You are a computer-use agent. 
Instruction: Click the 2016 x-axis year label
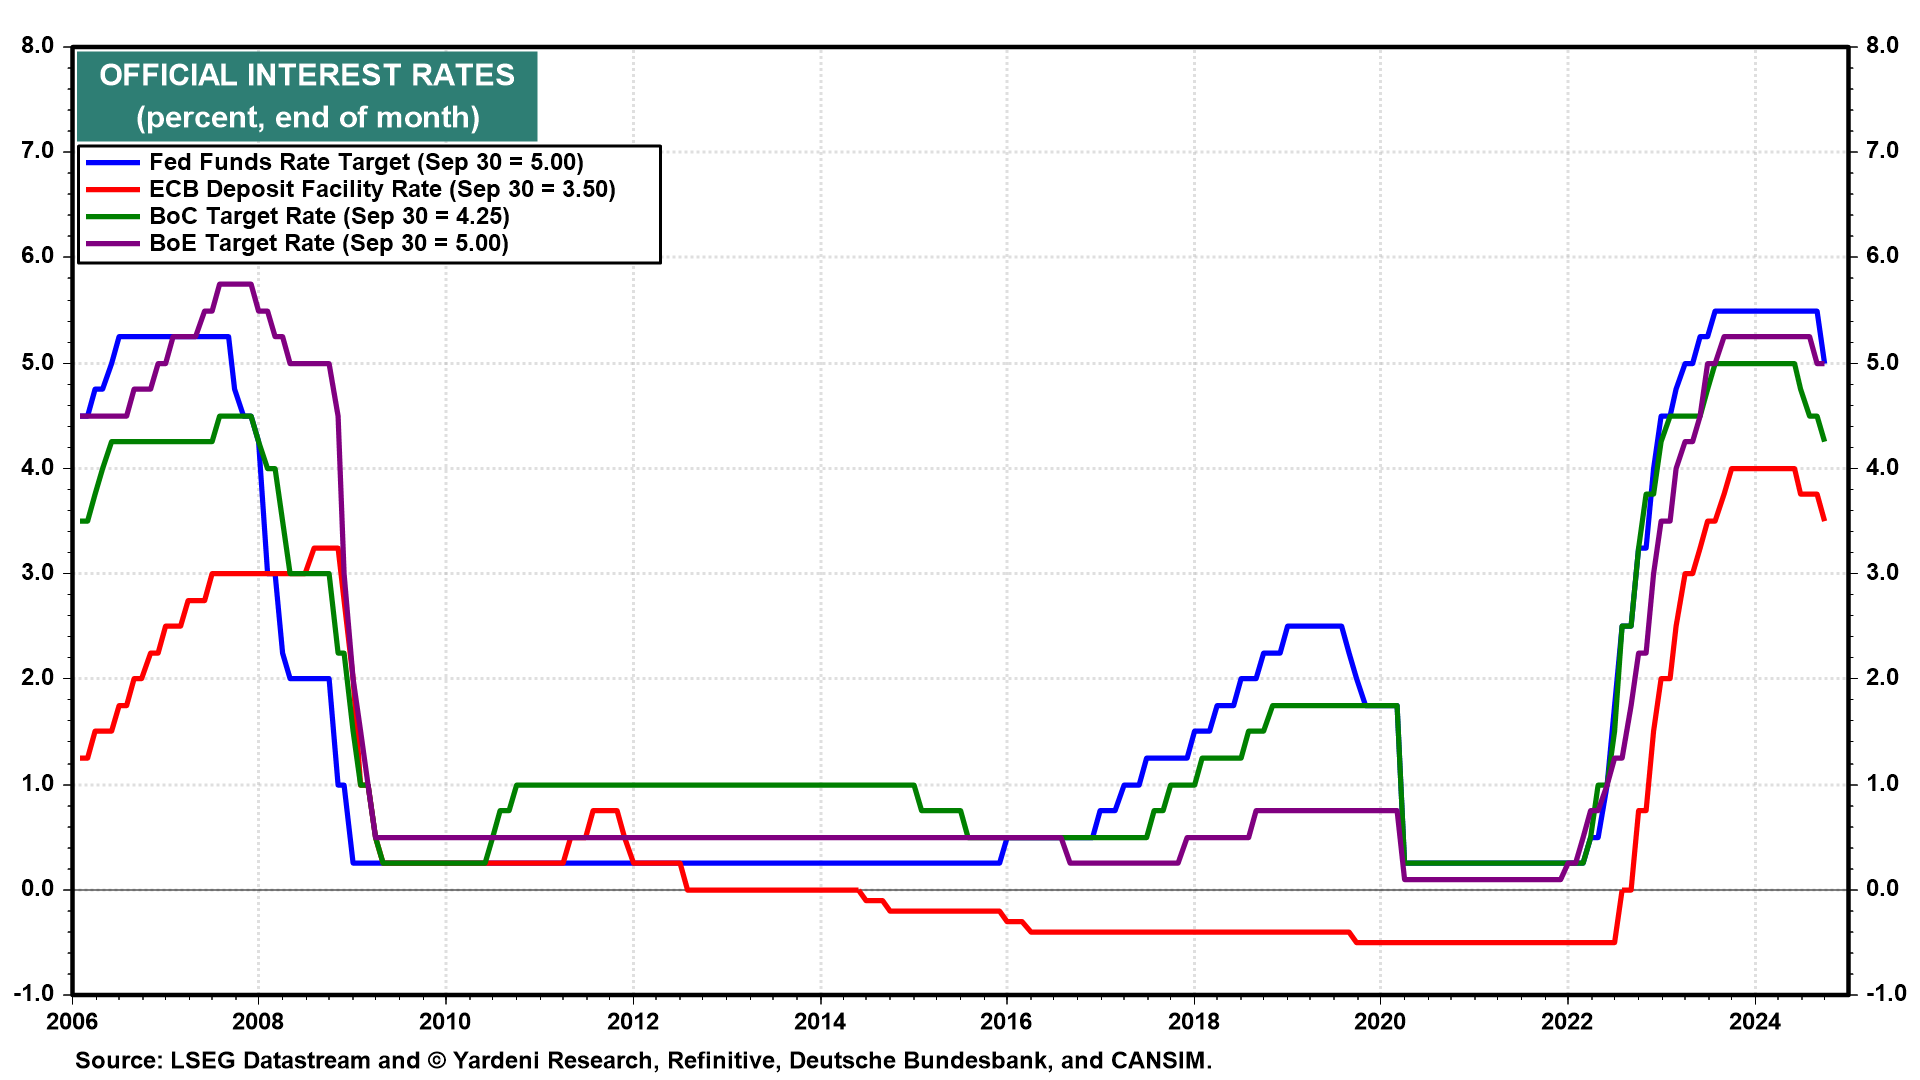pos(1006,1021)
